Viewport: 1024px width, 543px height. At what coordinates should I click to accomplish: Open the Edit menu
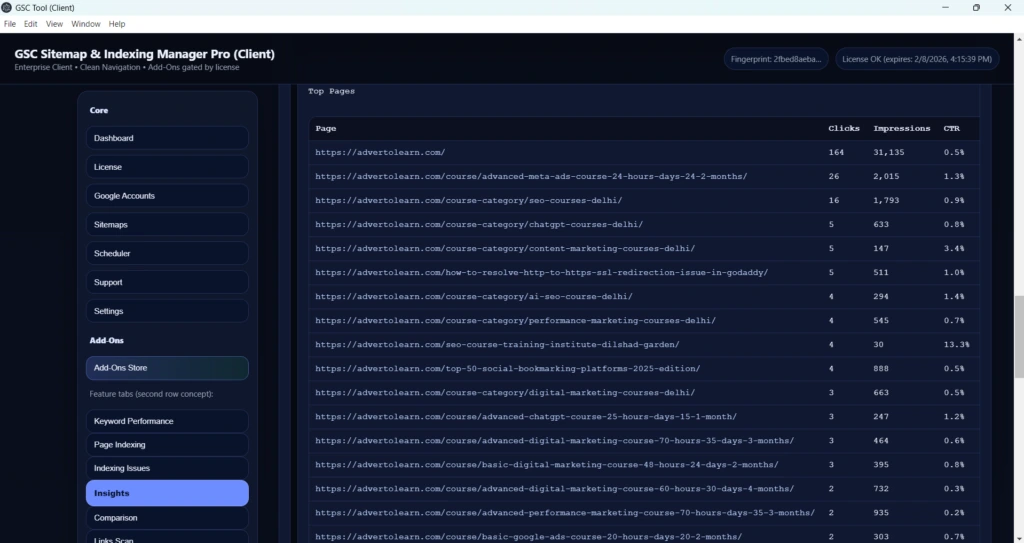pos(31,24)
